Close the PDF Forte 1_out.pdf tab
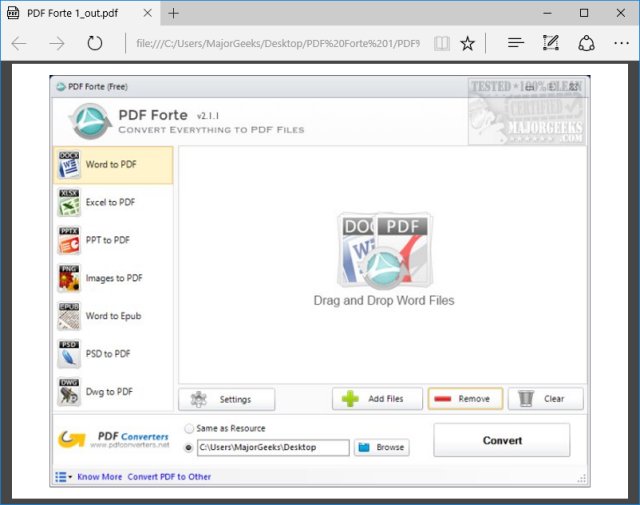640x505 pixels. (148, 13)
